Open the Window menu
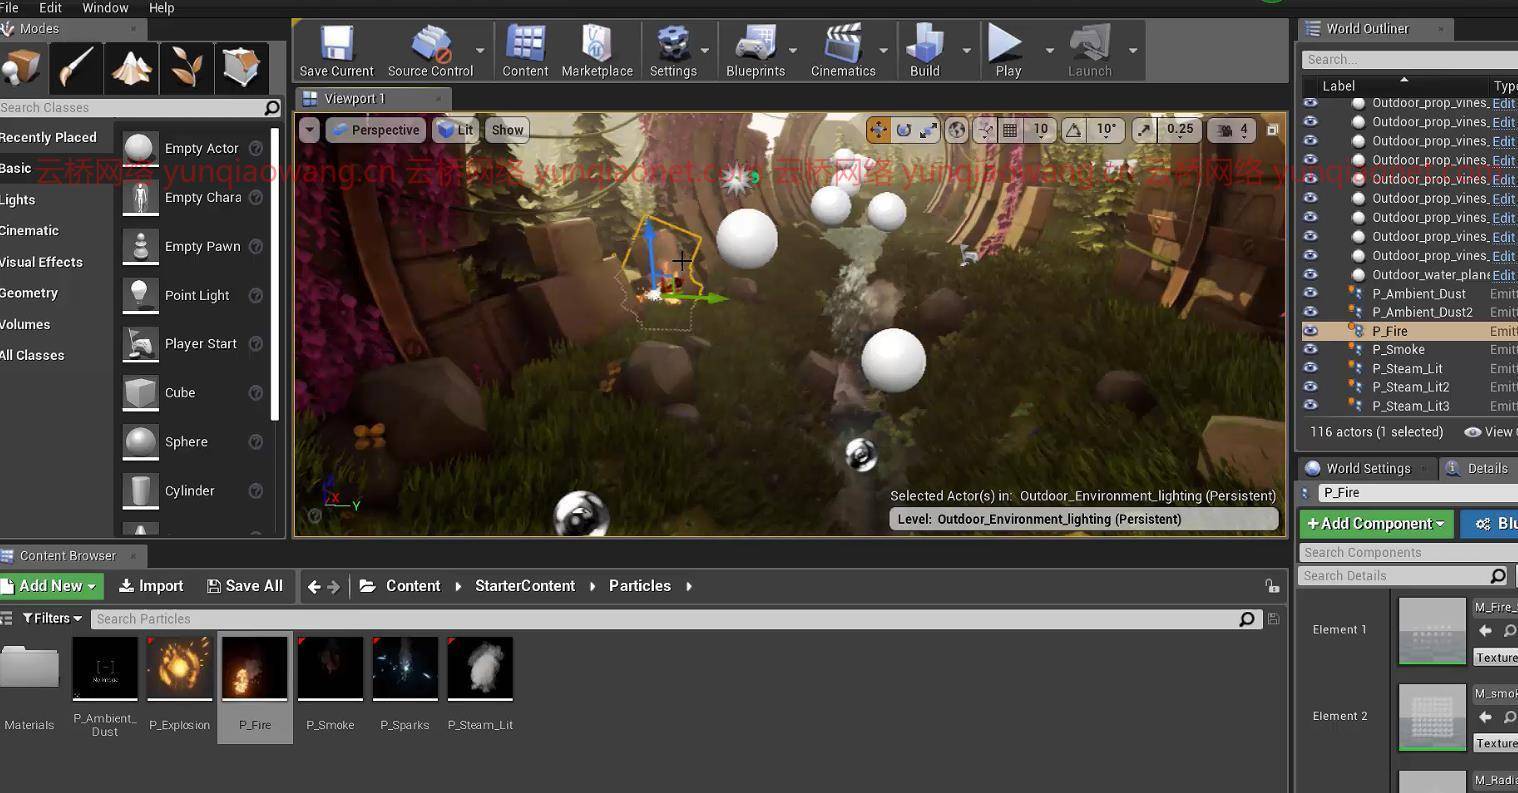 [105, 8]
